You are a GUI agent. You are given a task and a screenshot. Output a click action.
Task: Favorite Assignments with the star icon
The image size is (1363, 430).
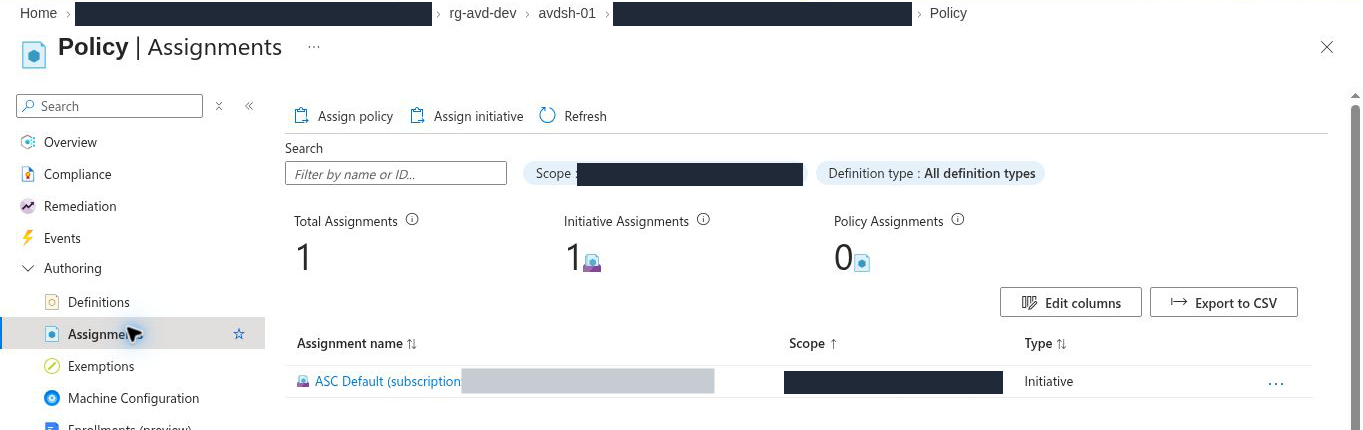tap(239, 334)
